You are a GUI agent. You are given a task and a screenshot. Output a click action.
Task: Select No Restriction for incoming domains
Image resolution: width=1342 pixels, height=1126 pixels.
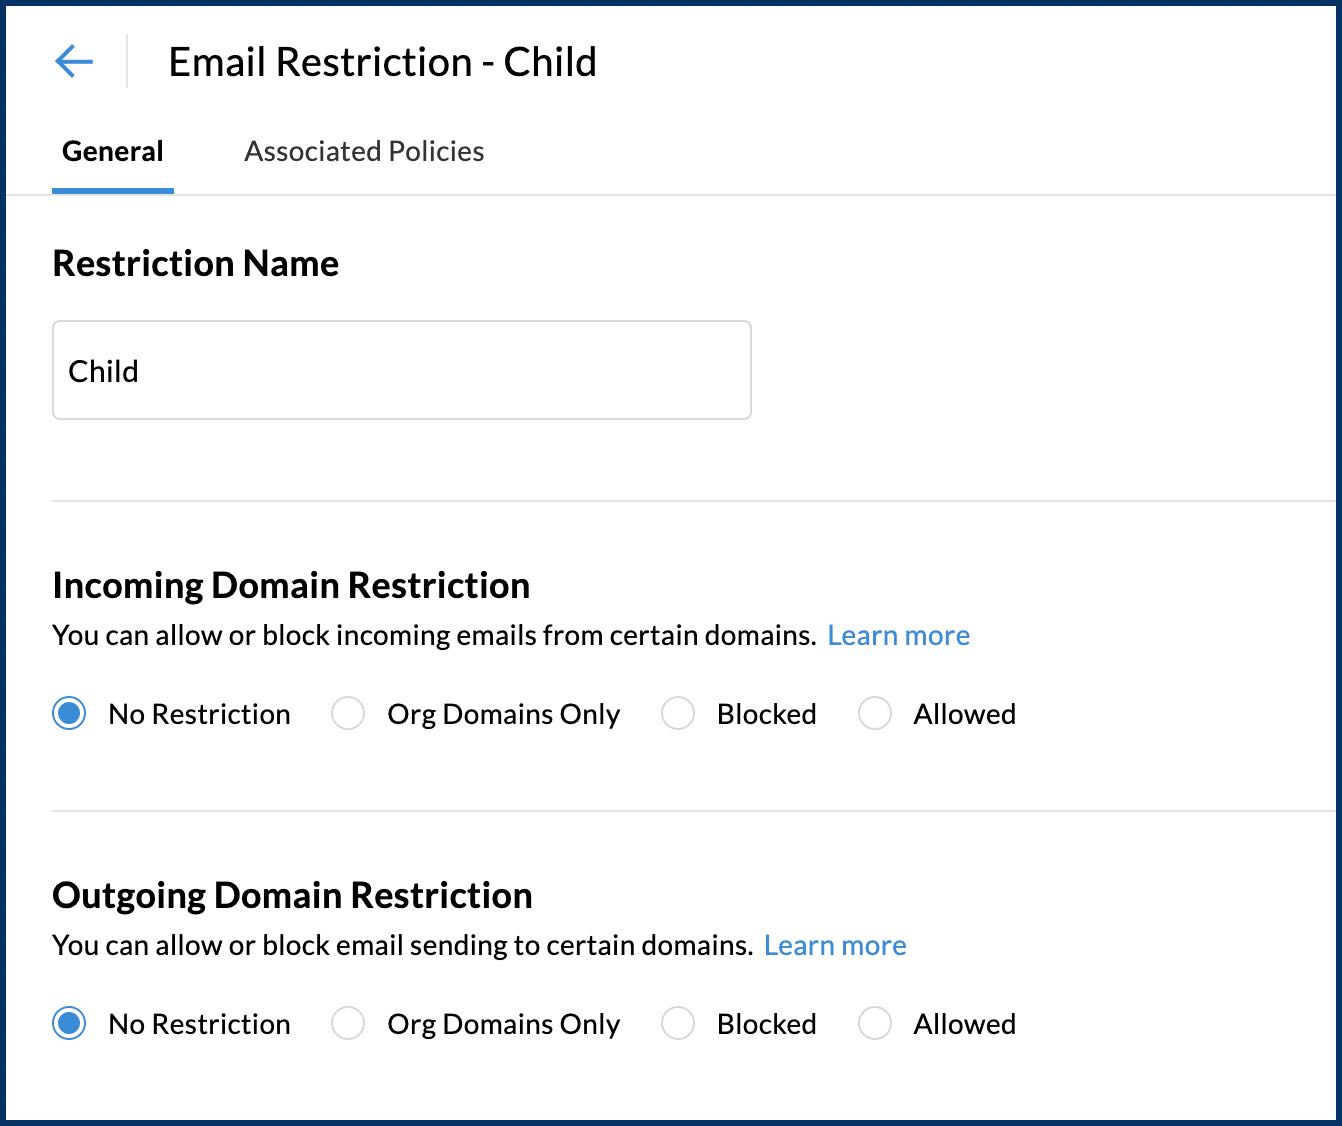[69, 714]
